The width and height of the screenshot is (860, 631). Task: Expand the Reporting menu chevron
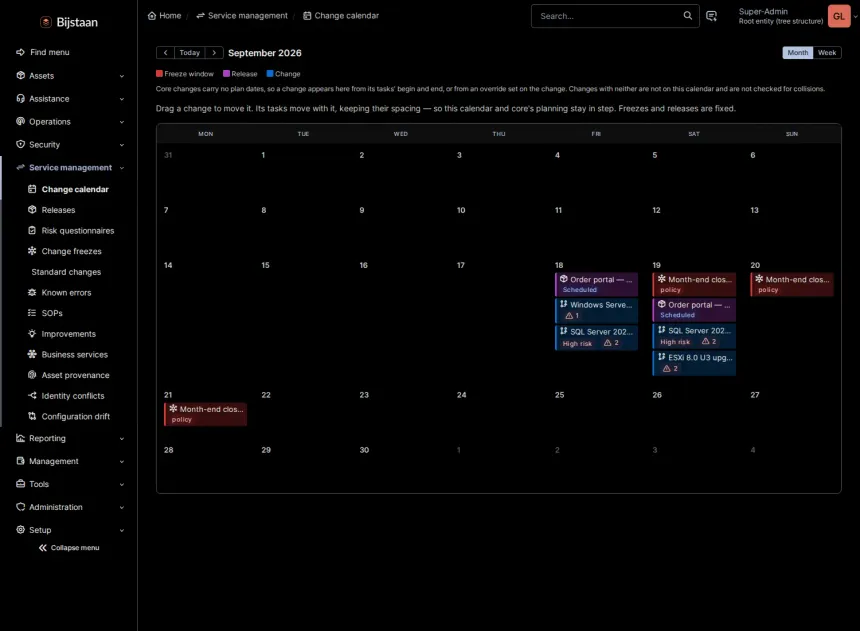122,439
